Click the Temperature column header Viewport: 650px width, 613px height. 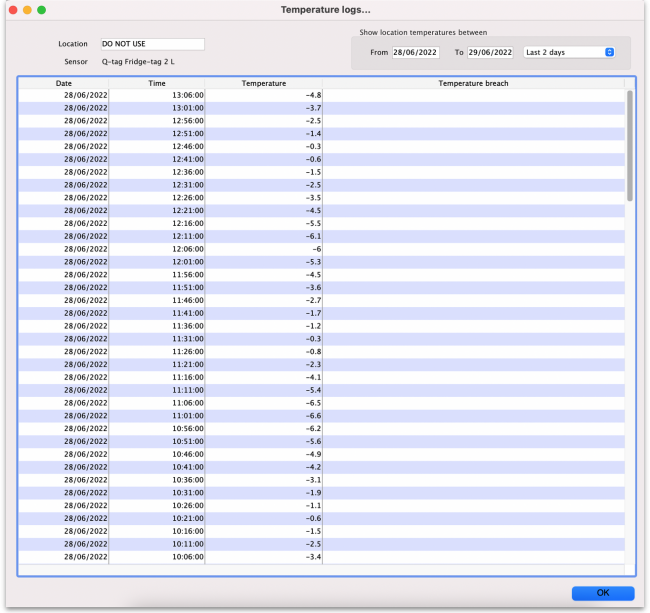click(264, 83)
